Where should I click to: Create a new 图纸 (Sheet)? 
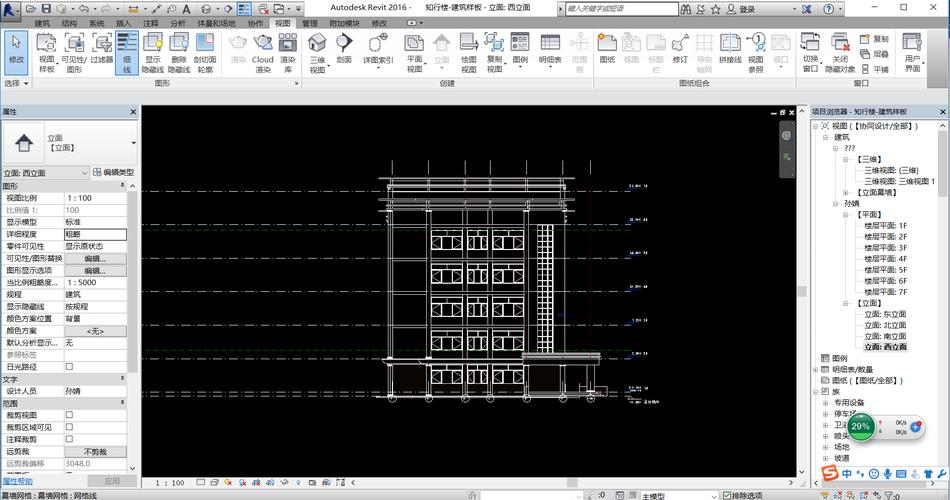pyautogui.click(x=607, y=48)
